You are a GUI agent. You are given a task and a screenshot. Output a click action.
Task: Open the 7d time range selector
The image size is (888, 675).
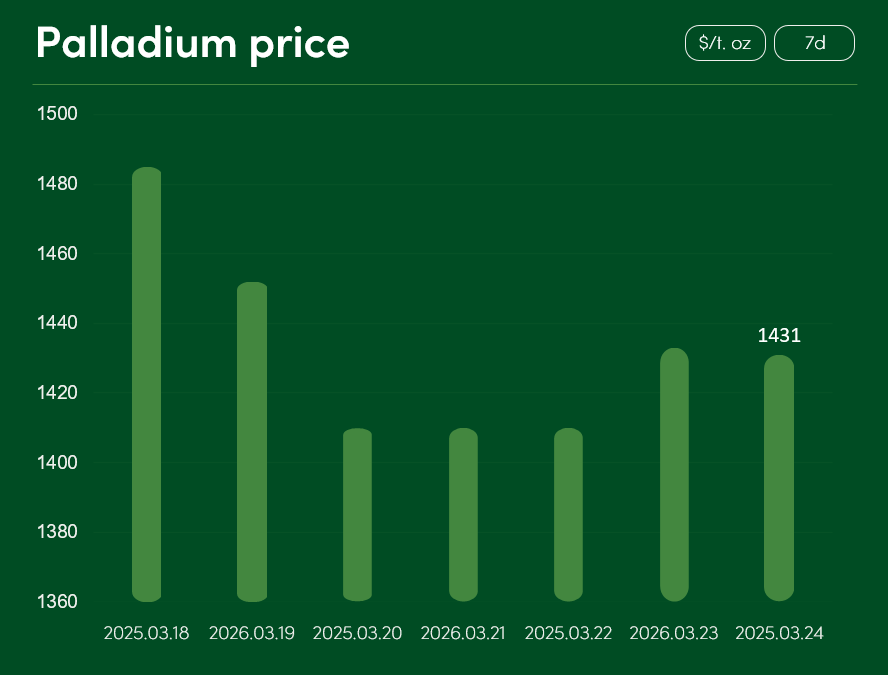click(814, 43)
